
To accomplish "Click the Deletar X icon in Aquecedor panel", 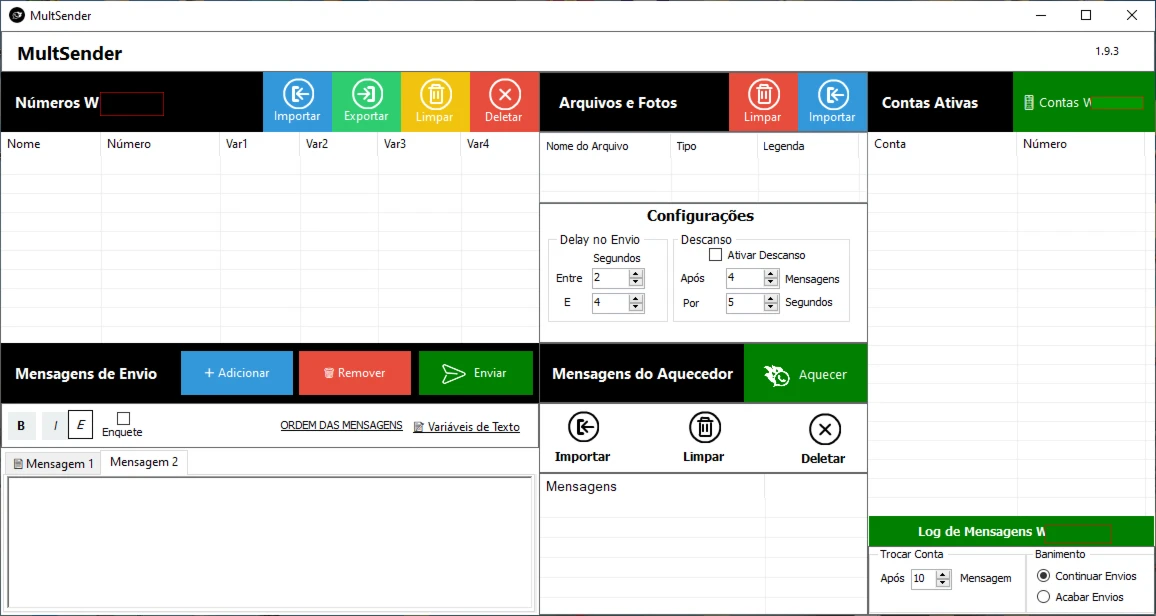I will [824, 430].
